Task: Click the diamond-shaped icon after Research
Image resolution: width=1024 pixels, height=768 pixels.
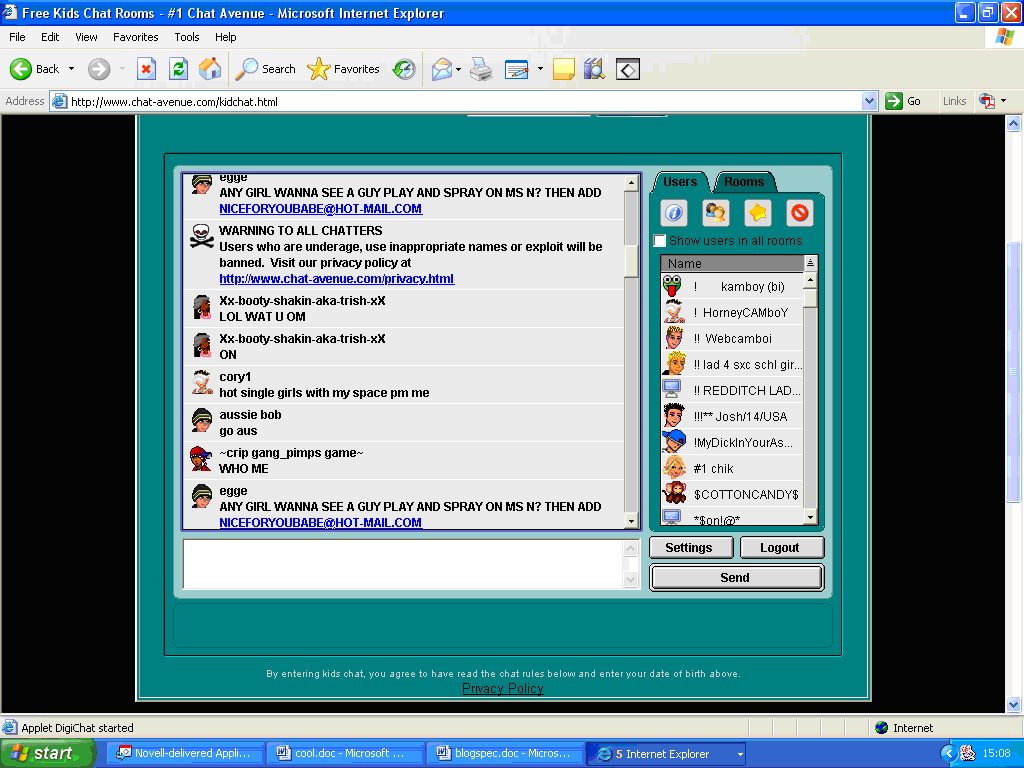Action: 628,69
